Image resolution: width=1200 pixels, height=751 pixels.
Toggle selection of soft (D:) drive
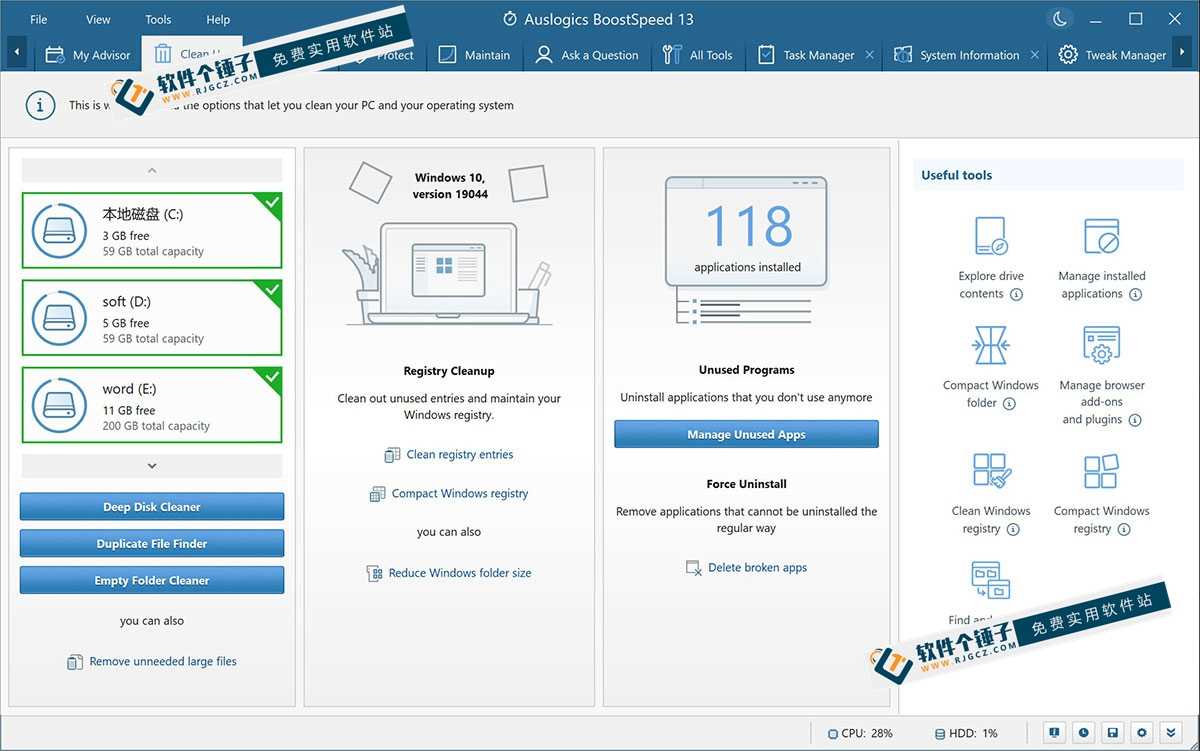[152, 318]
